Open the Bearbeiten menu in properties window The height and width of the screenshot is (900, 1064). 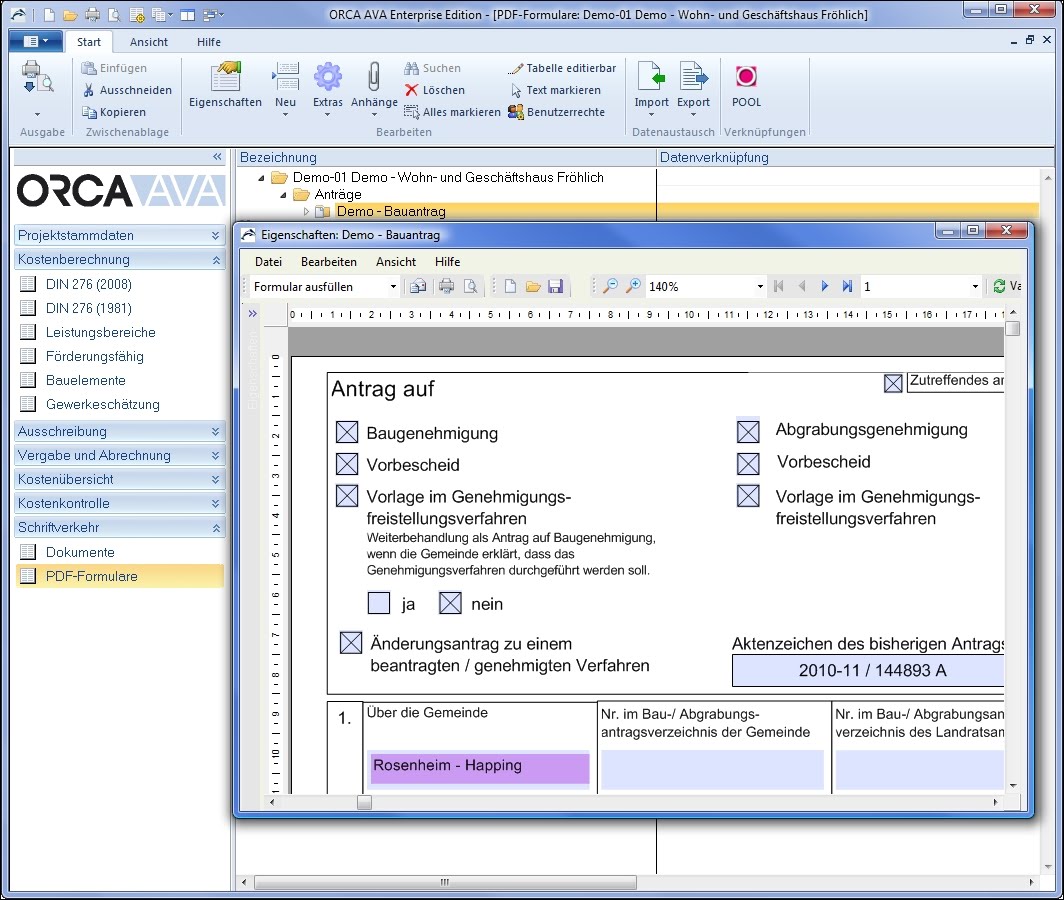click(329, 262)
